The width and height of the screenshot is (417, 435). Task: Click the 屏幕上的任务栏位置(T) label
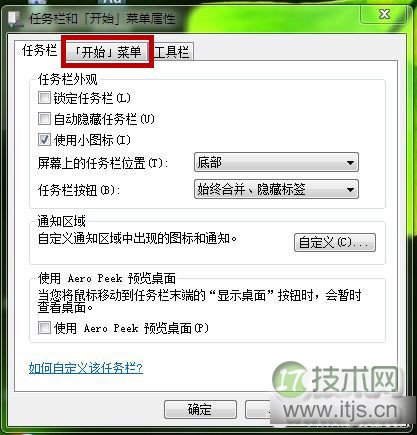click(103, 163)
